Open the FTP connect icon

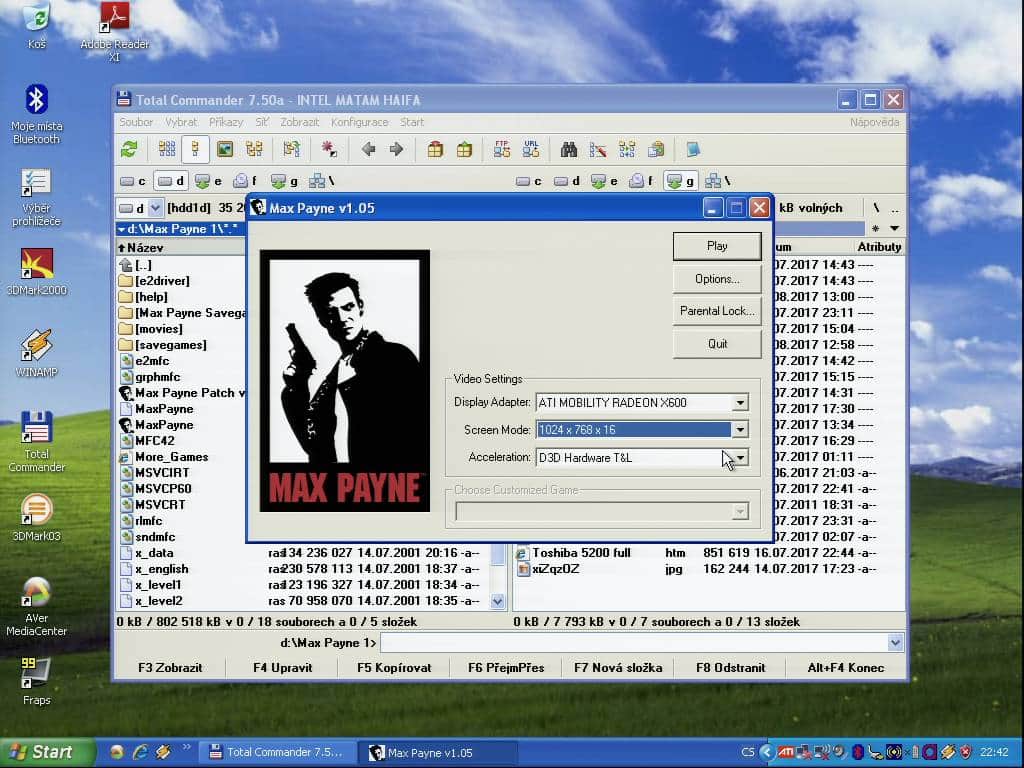502,150
